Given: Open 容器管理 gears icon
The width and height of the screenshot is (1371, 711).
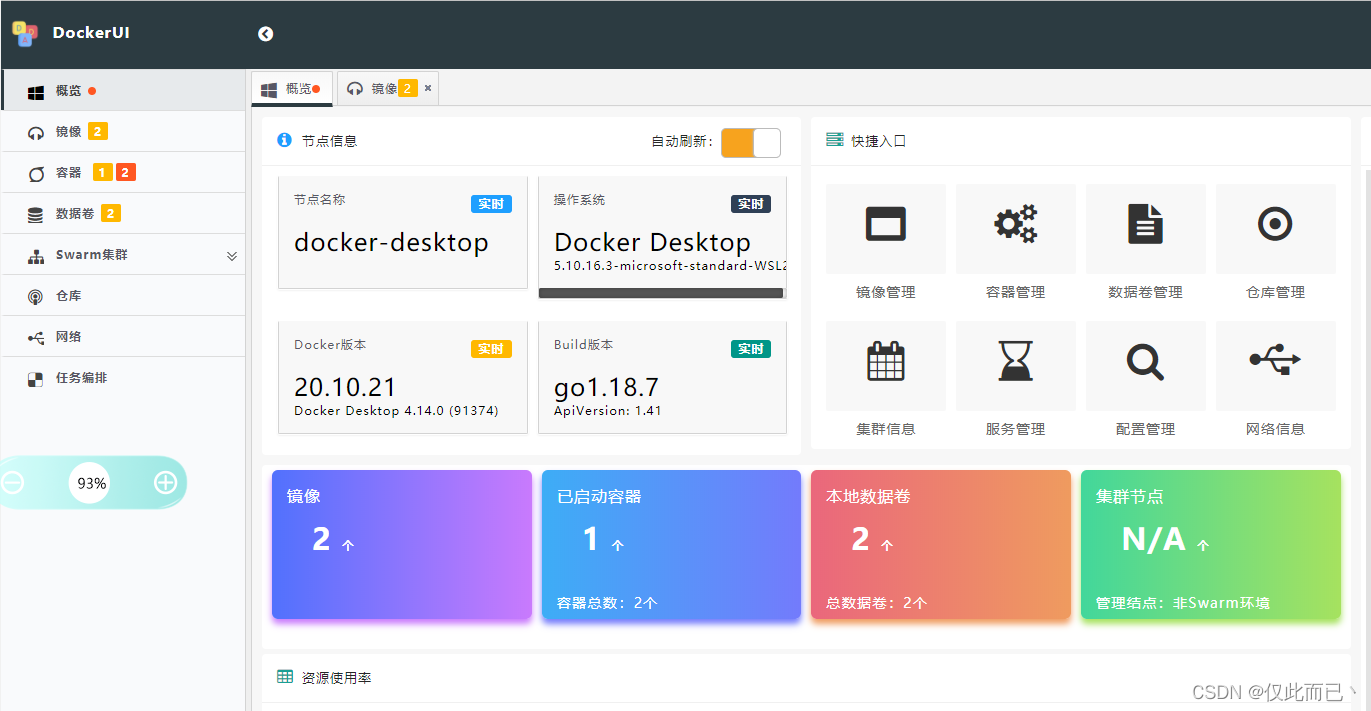Looking at the screenshot, I should tap(1016, 224).
